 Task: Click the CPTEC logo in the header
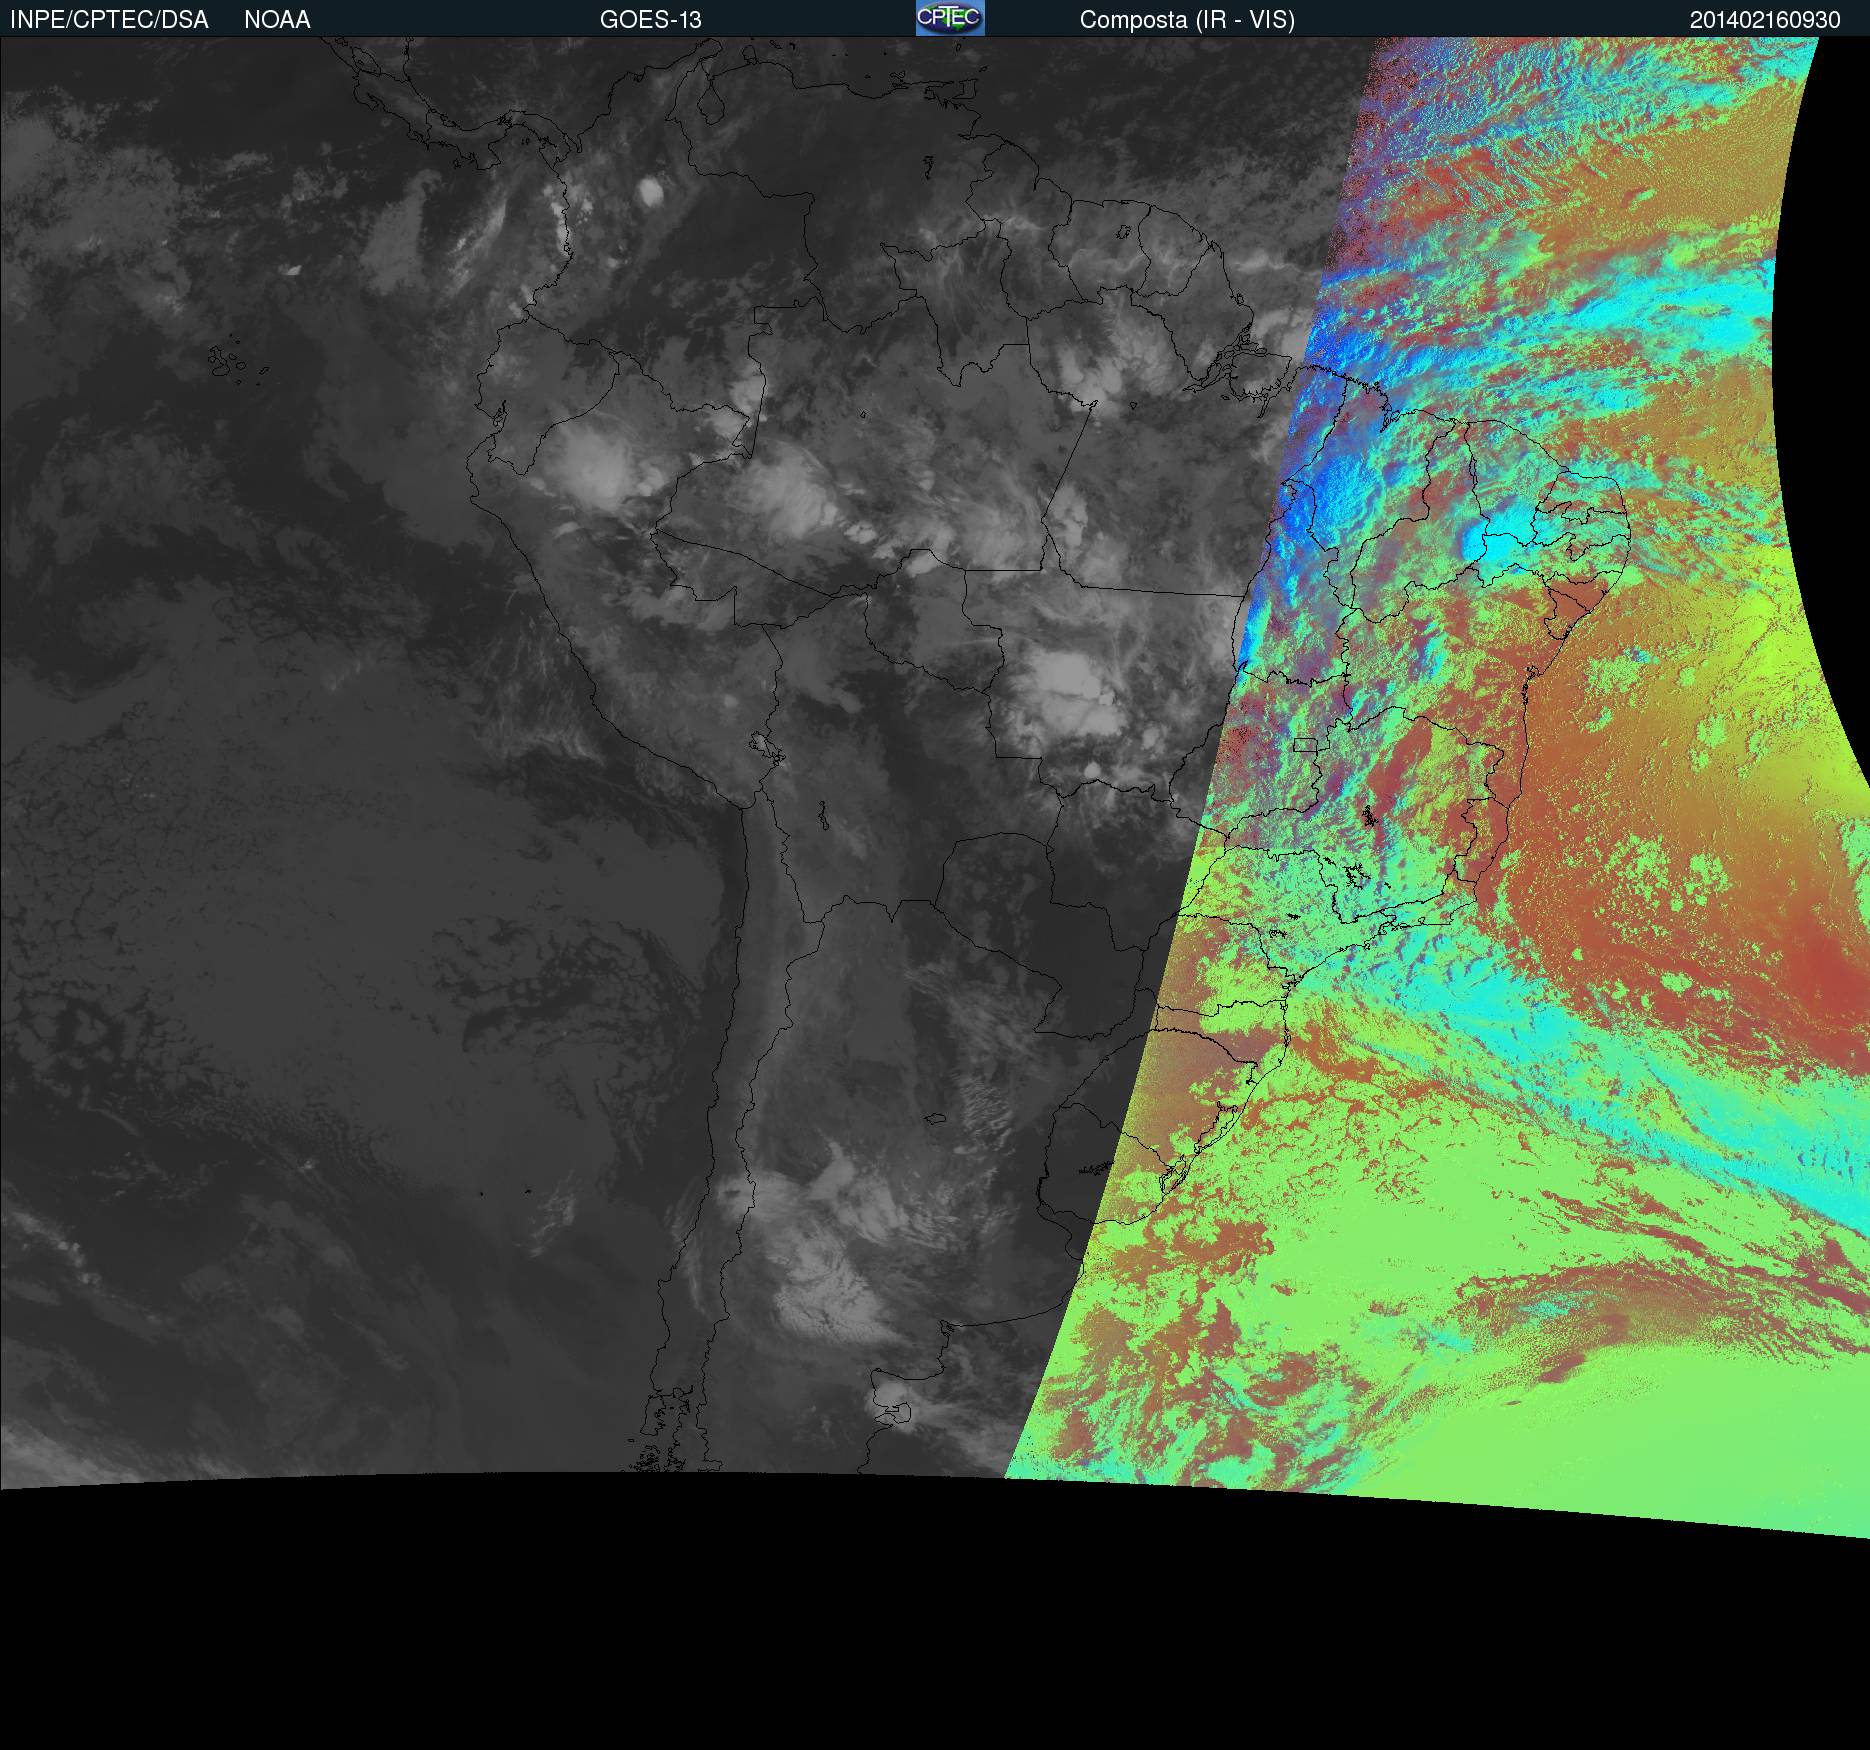pyautogui.click(x=950, y=18)
